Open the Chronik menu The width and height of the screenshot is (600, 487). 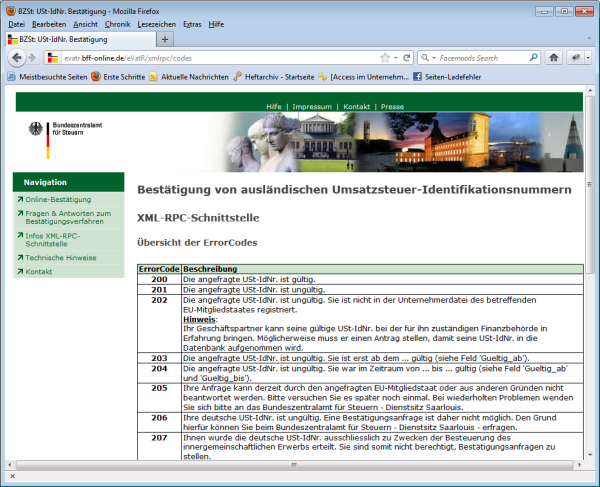point(118,23)
